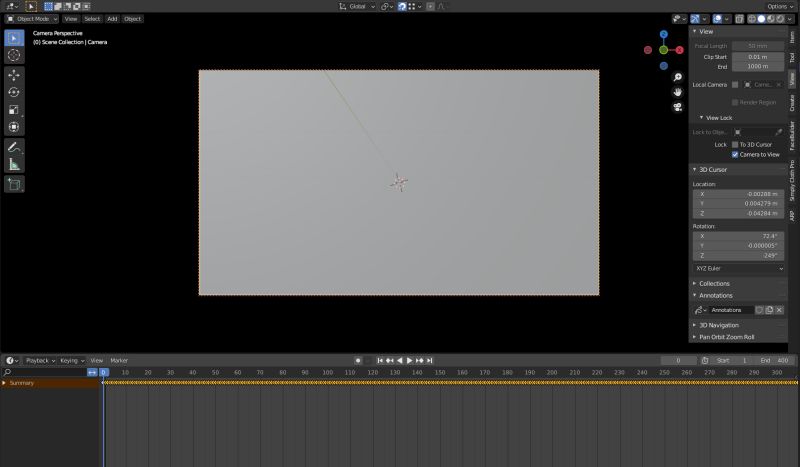Select the Add Cube tool

tap(14, 184)
